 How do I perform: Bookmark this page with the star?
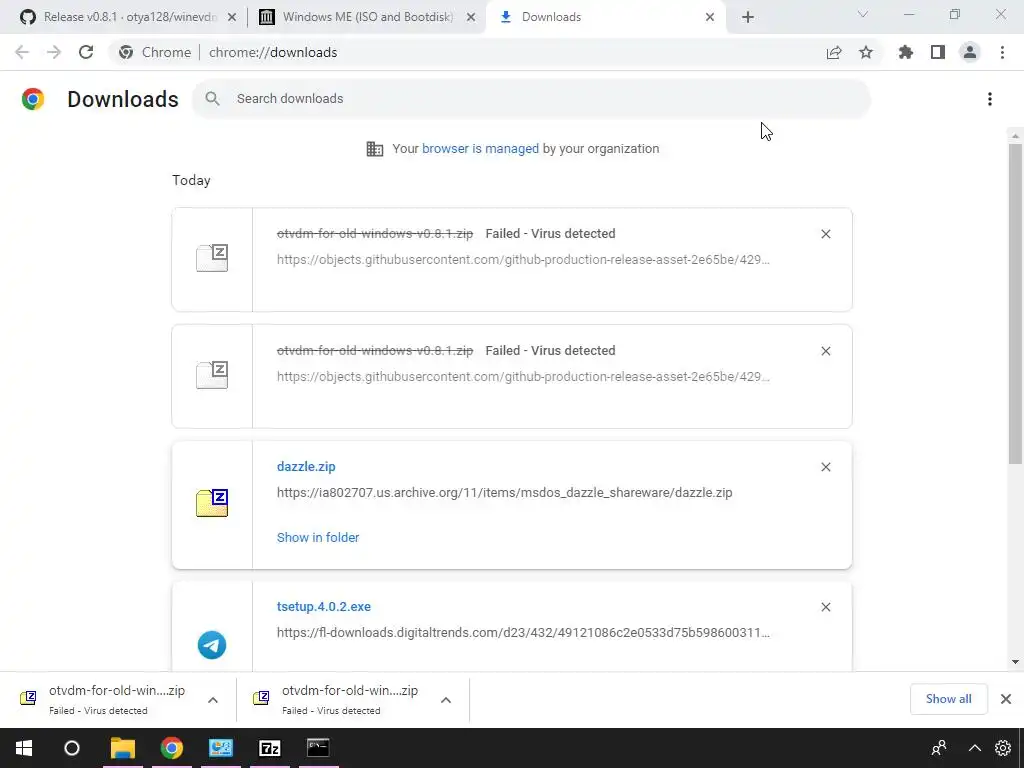point(866,52)
